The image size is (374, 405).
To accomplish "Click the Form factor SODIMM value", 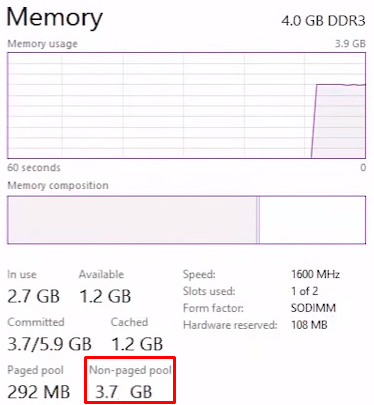I will pos(313,308).
